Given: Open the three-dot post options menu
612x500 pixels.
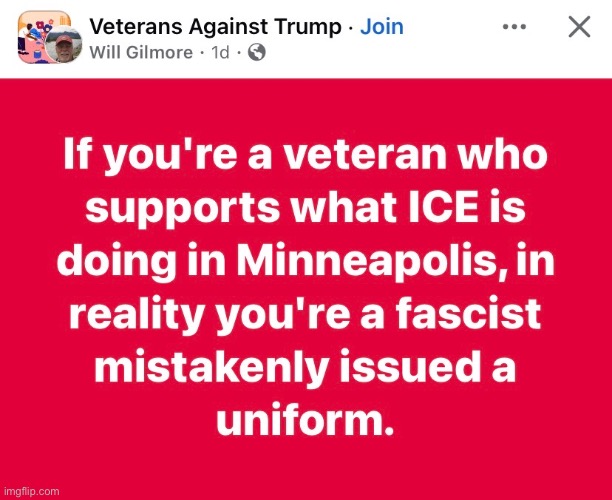Looking at the screenshot, I should click(514, 27).
